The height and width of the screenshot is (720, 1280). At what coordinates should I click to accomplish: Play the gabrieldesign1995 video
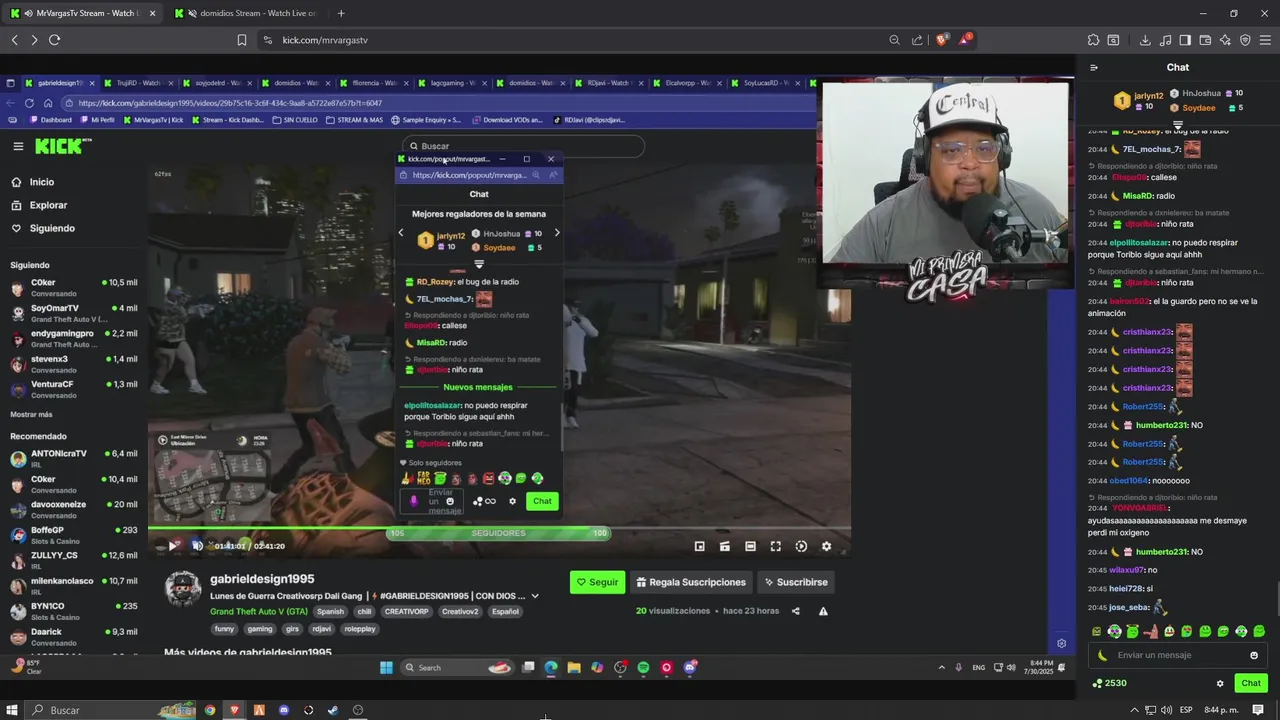pyautogui.click(x=173, y=546)
